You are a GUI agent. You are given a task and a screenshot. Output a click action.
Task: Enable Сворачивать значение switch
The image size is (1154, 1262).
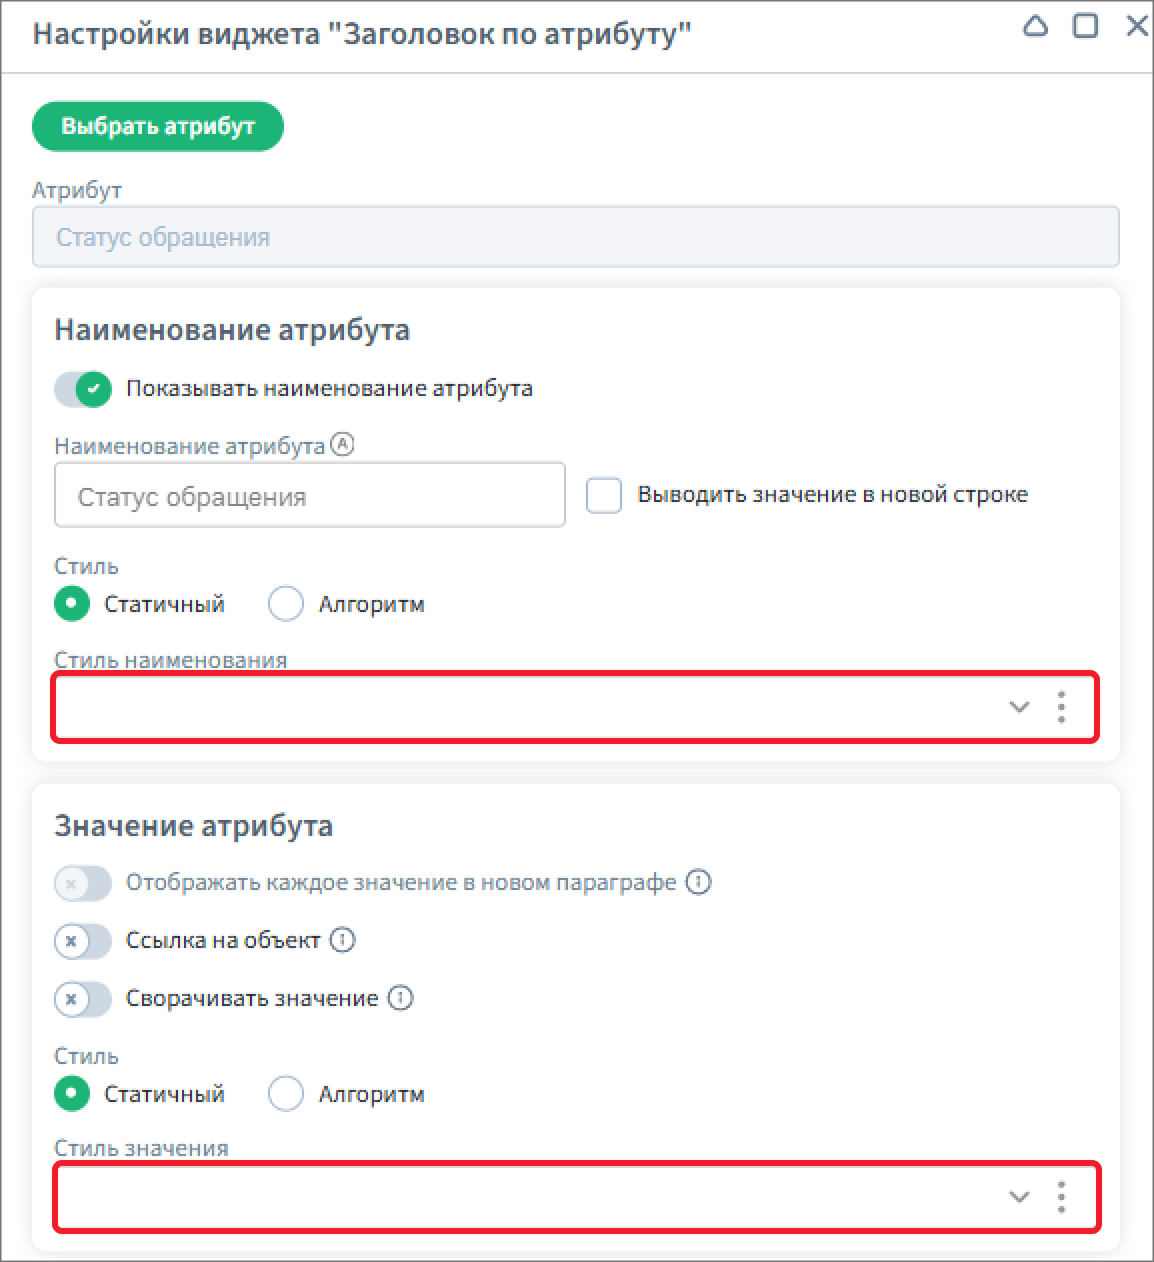point(83,999)
